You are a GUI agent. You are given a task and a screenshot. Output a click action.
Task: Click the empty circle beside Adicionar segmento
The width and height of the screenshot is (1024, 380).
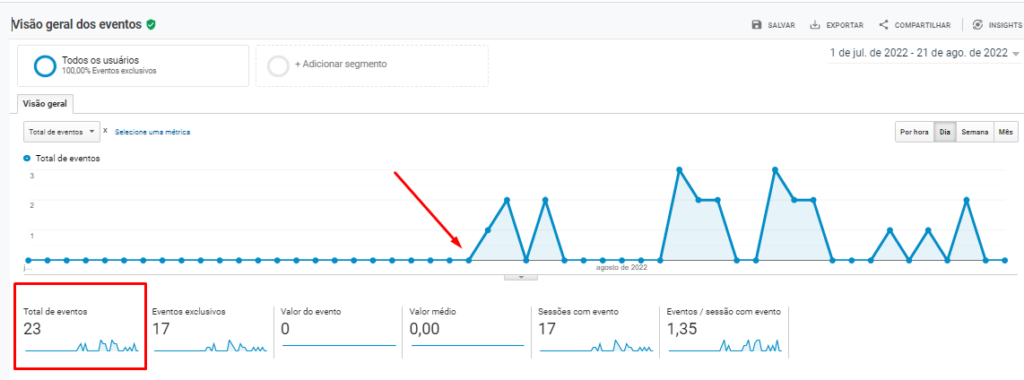[279, 65]
